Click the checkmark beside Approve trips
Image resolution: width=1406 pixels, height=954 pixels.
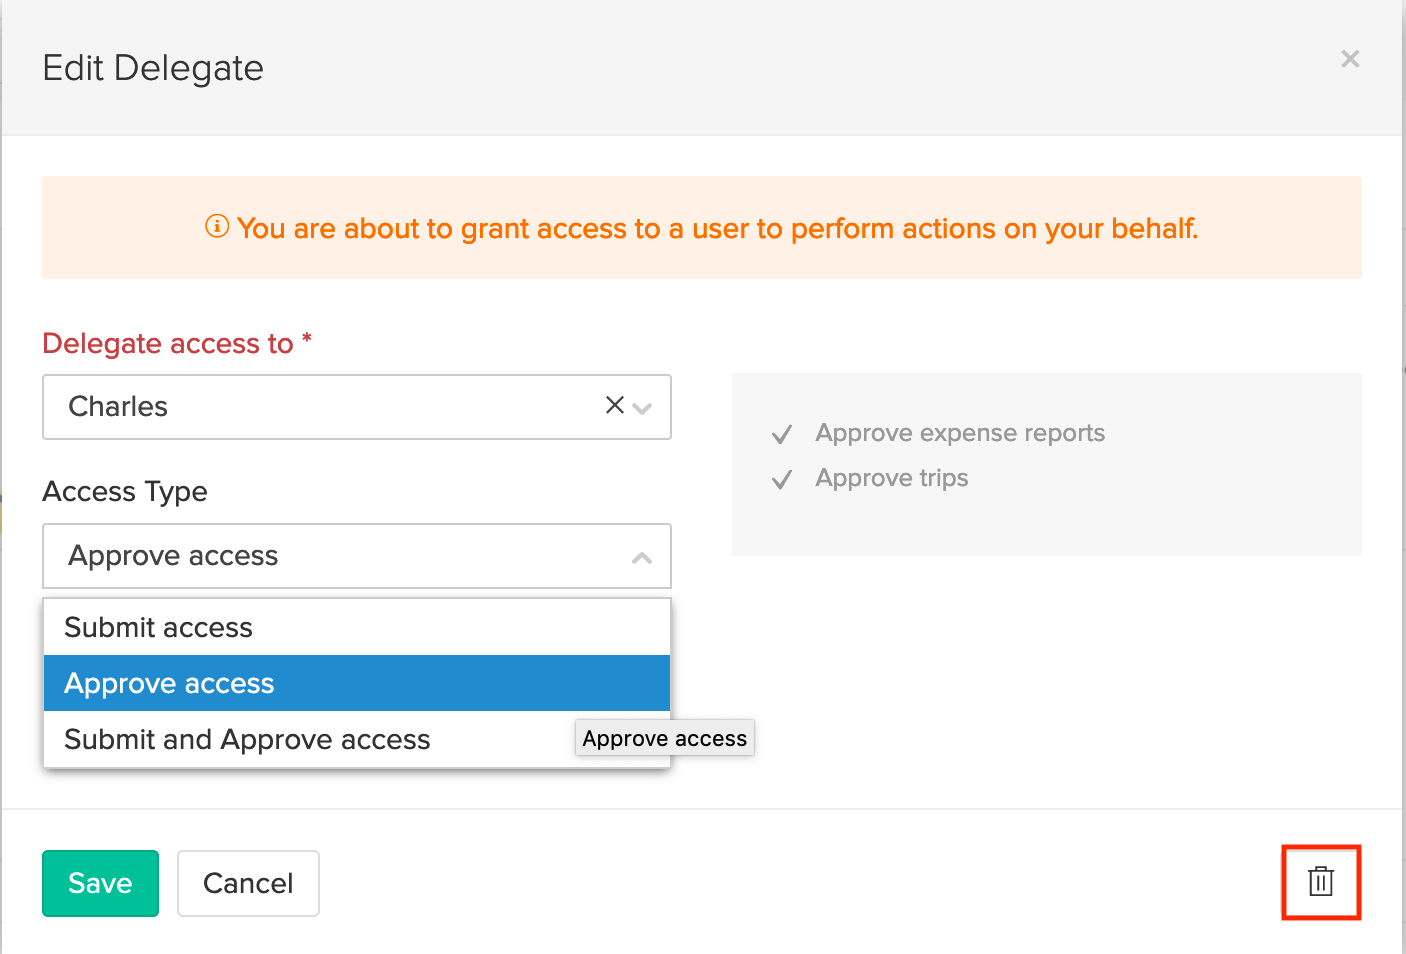pos(781,478)
